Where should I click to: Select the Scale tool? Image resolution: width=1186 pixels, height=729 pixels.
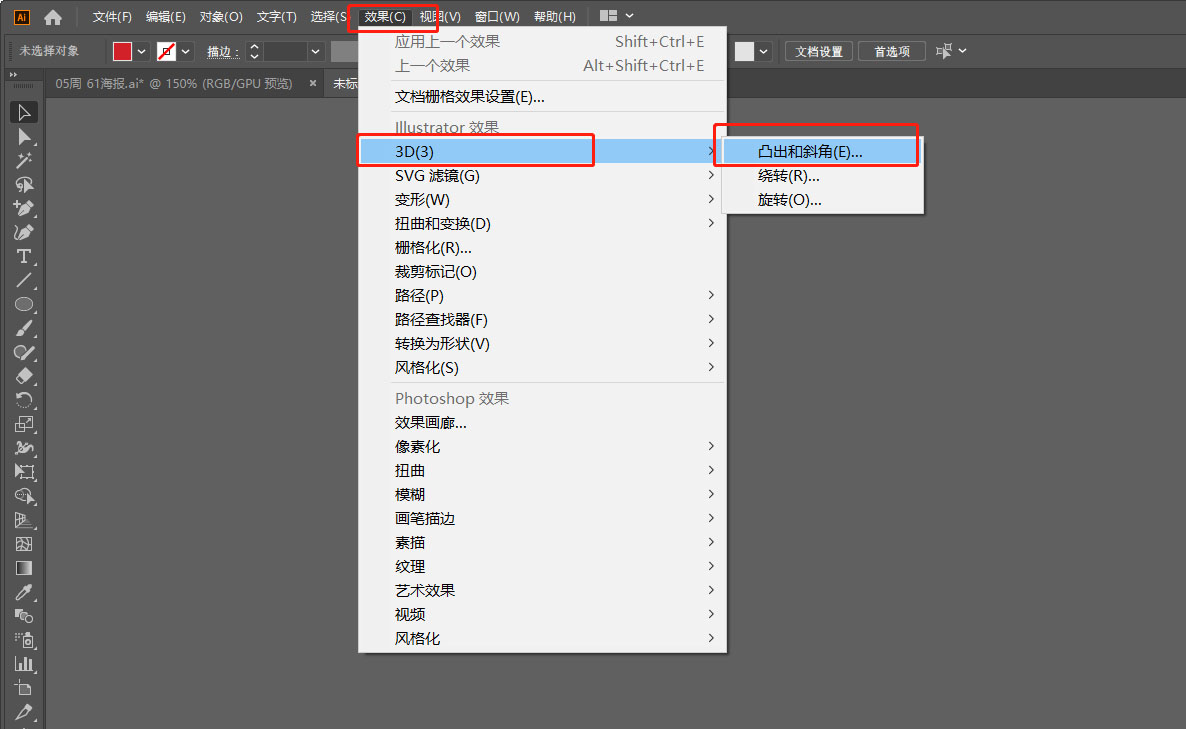[23, 424]
